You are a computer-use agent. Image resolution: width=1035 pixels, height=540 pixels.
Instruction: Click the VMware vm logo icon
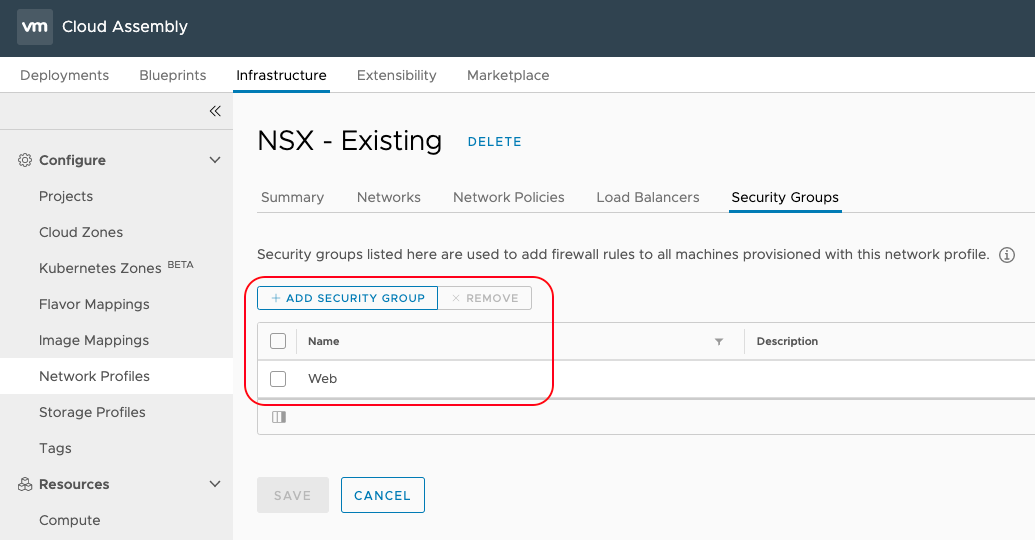tap(35, 27)
